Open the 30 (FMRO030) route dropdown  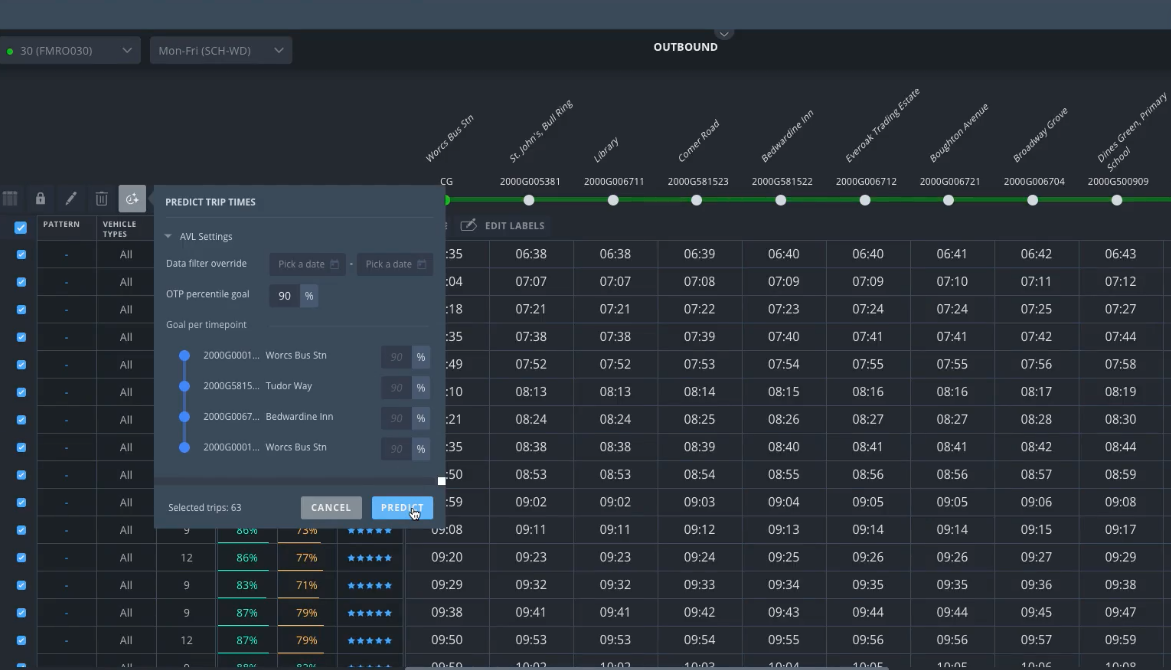coord(70,49)
